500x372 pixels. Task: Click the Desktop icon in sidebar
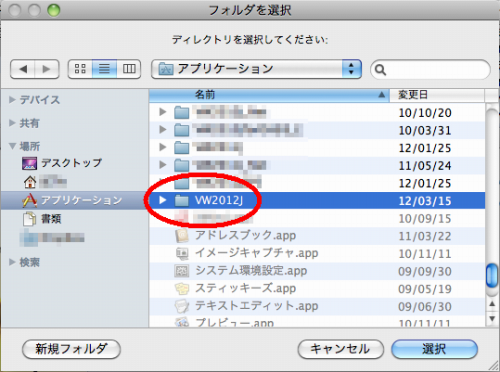click(29, 163)
